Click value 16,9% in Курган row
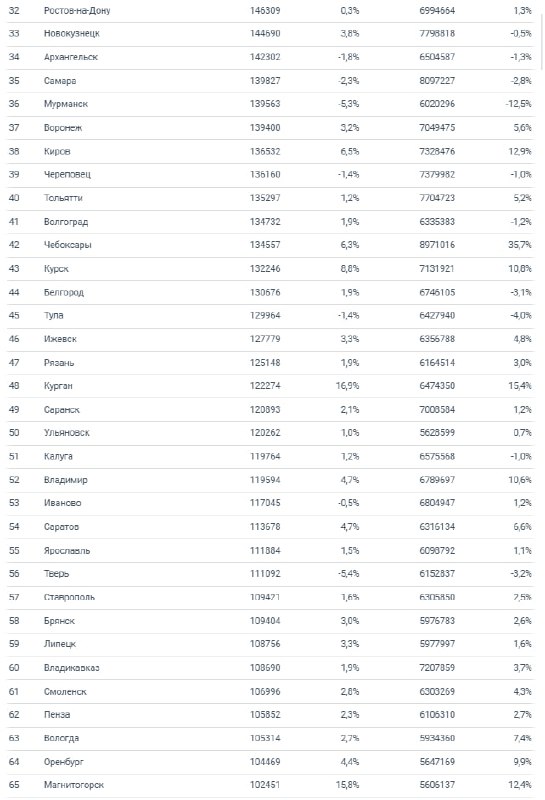 click(348, 386)
